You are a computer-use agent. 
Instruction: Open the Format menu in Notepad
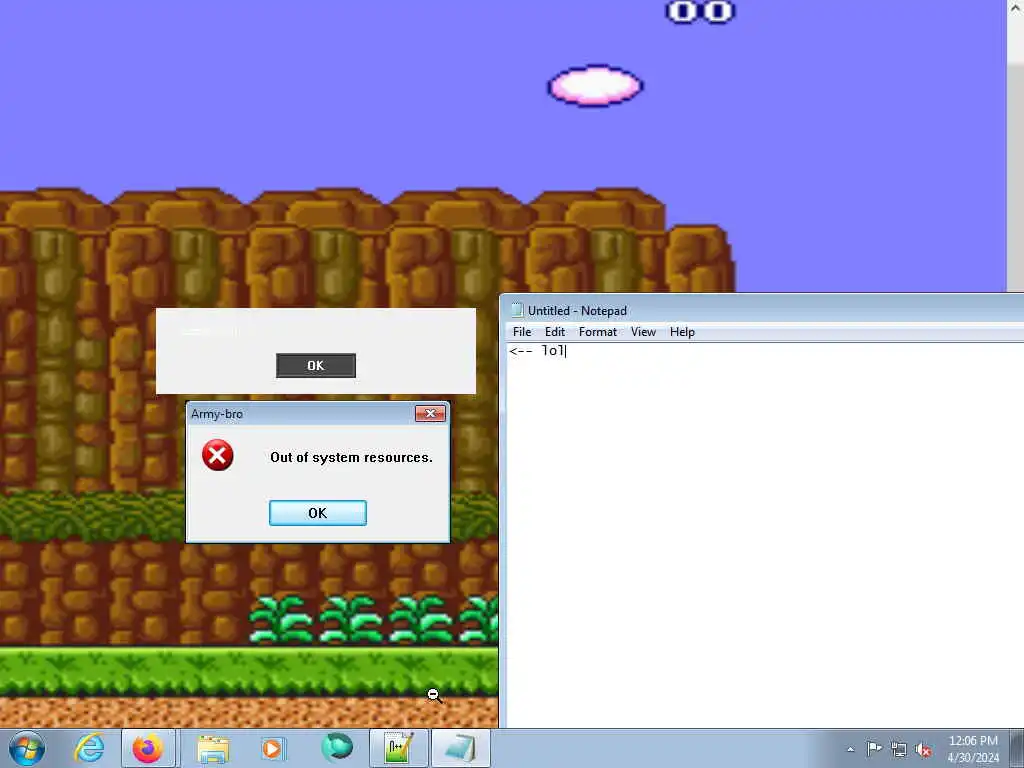[598, 332]
